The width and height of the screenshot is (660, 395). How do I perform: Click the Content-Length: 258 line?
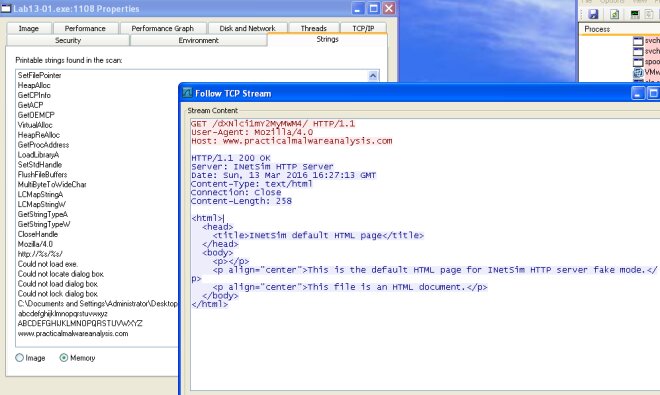pos(241,201)
